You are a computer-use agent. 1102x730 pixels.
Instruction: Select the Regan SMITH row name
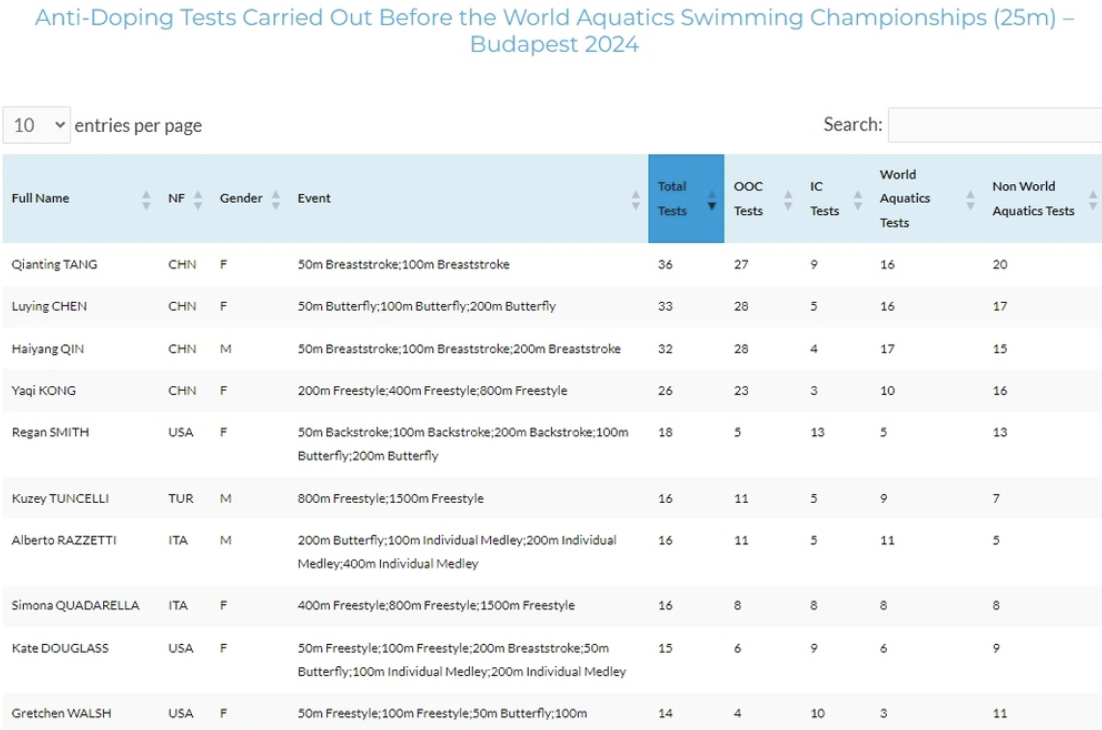pyautogui.click(x=46, y=433)
